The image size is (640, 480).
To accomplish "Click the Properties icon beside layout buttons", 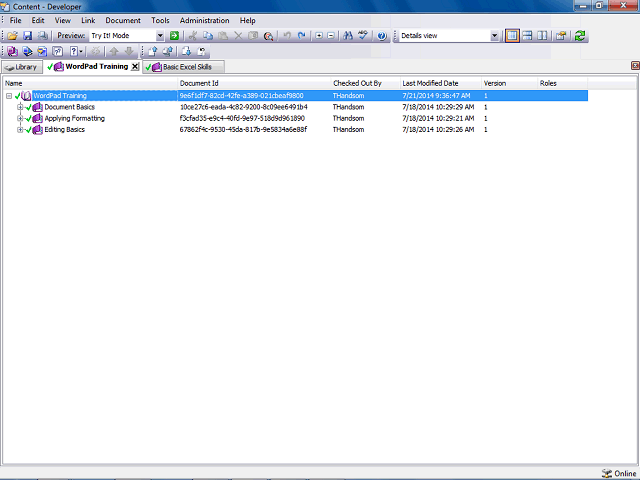I will (561, 36).
